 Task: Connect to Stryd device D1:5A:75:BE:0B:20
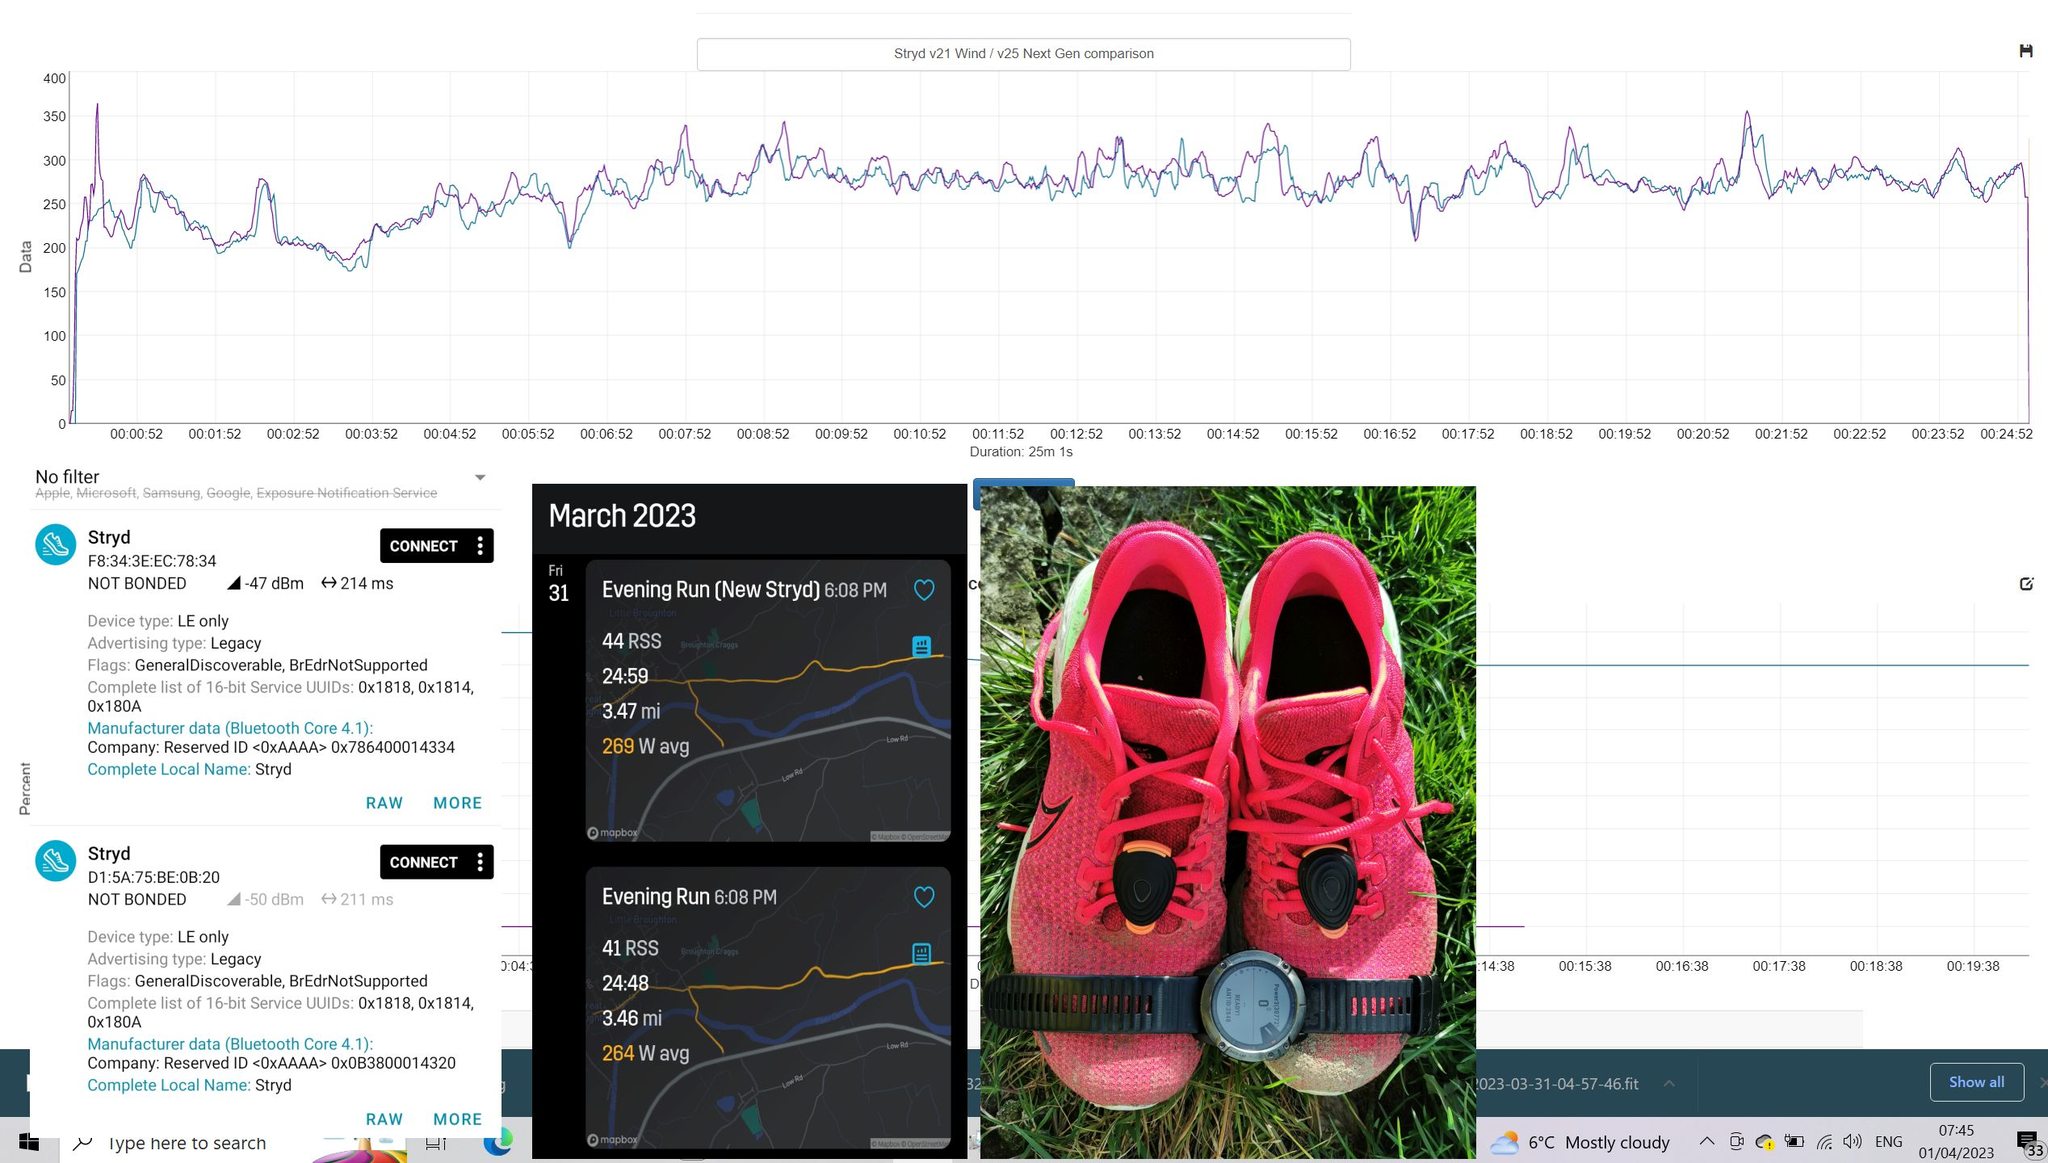point(424,862)
